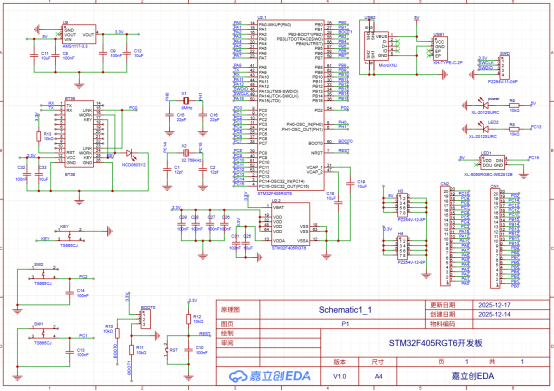The width and height of the screenshot is (554, 391).
Task: Select capacitor C8 near the regulator input
Action: tap(55, 55)
